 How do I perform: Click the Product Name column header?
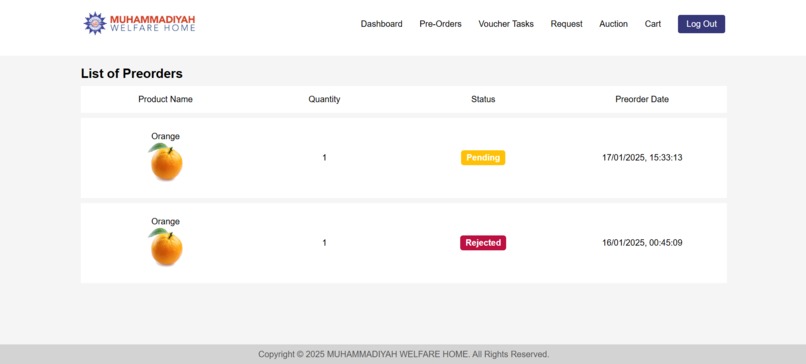[166, 99]
